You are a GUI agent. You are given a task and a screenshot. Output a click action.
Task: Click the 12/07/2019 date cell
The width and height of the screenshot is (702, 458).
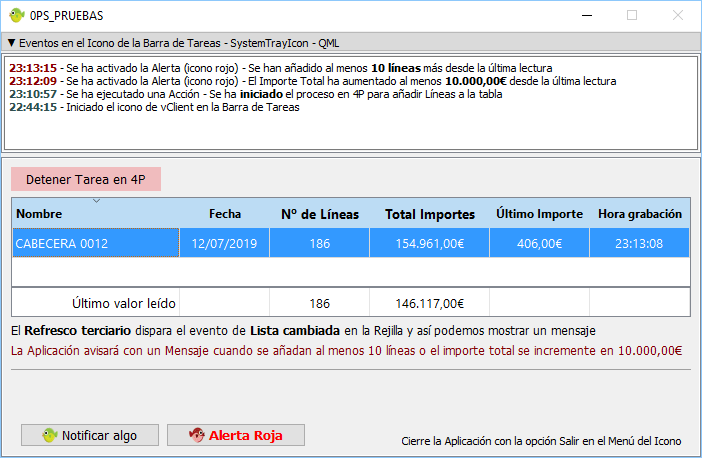click(x=225, y=244)
